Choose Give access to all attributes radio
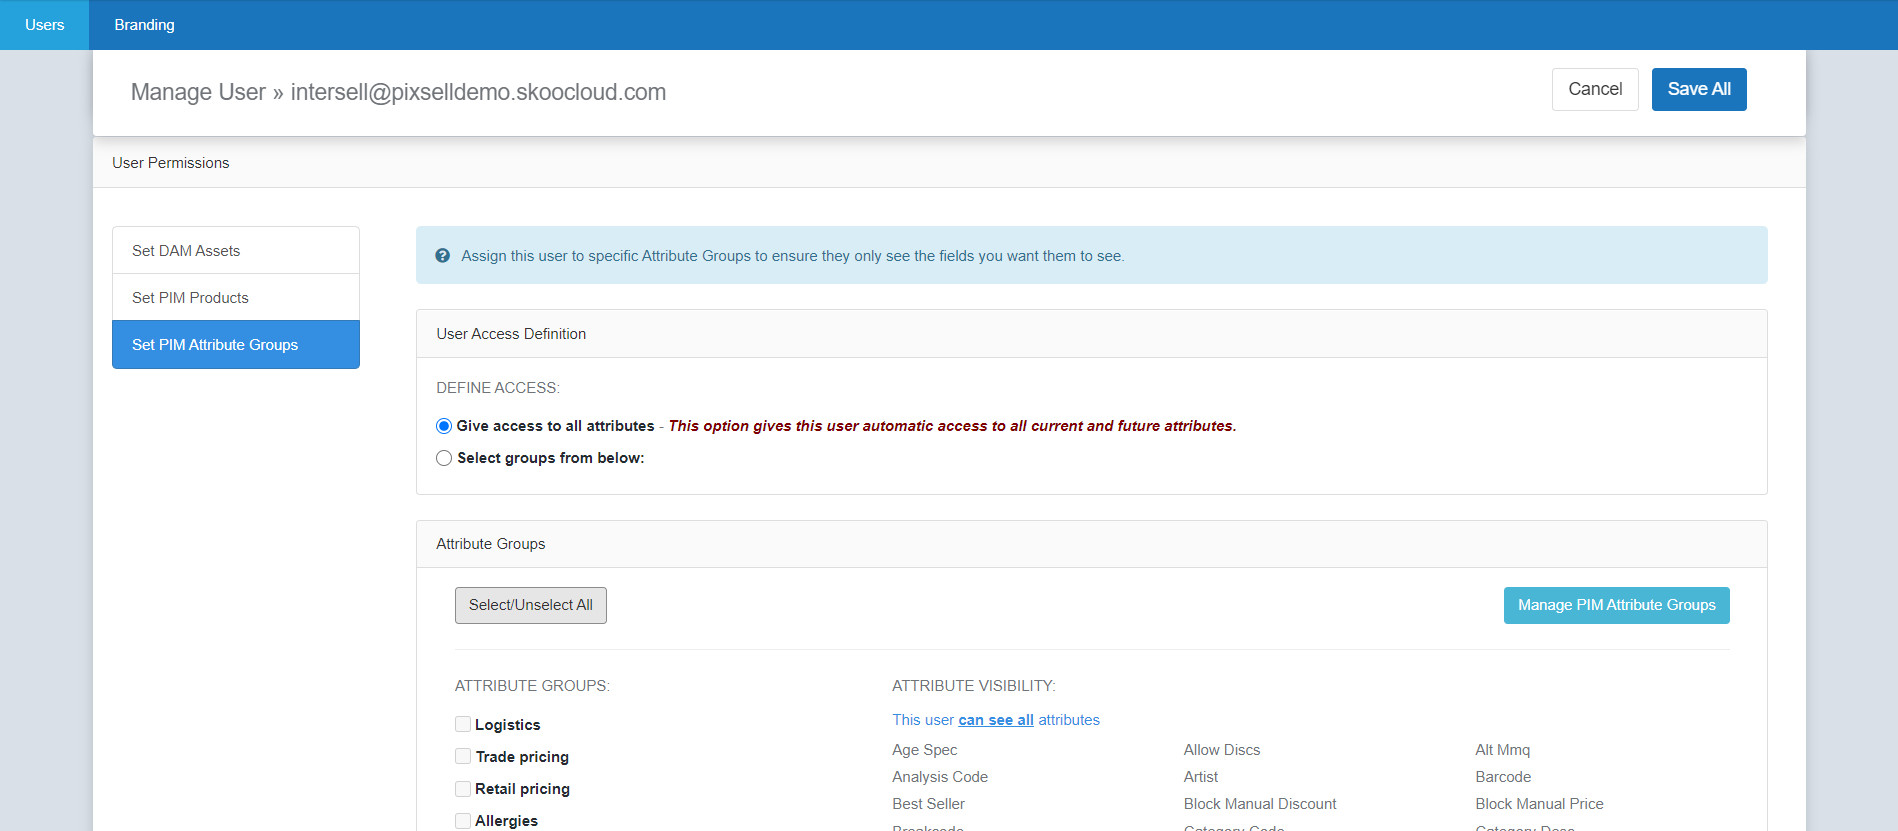This screenshot has width=1898, height=831. [x=444, y=426]
